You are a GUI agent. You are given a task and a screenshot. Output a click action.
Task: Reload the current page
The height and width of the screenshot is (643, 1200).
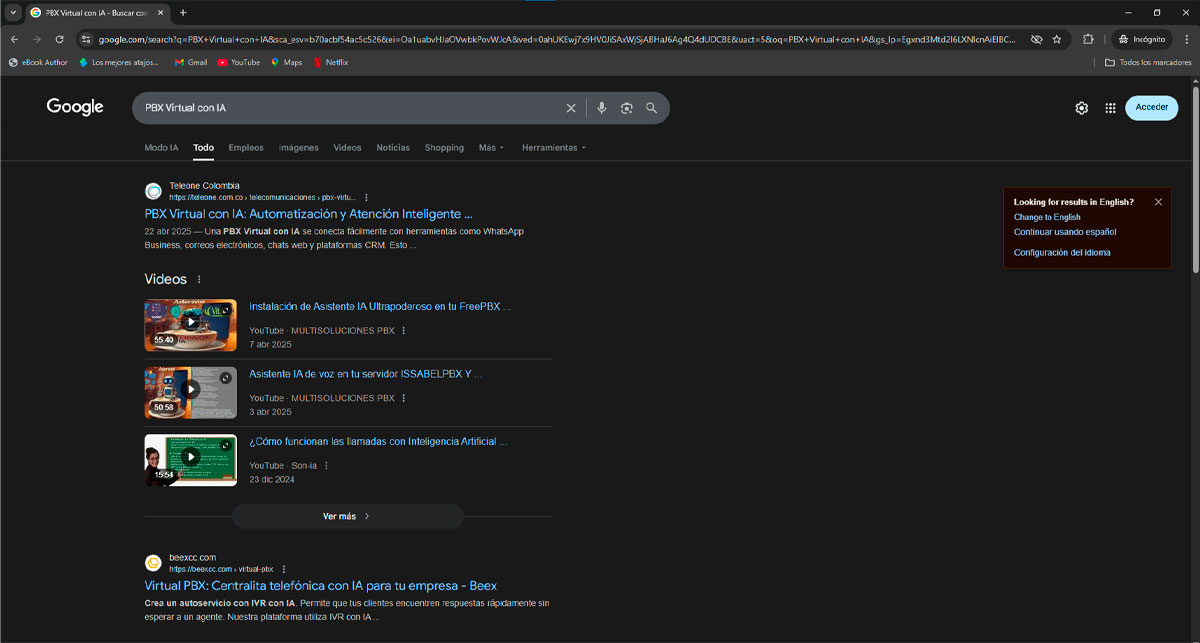(60, 39)
